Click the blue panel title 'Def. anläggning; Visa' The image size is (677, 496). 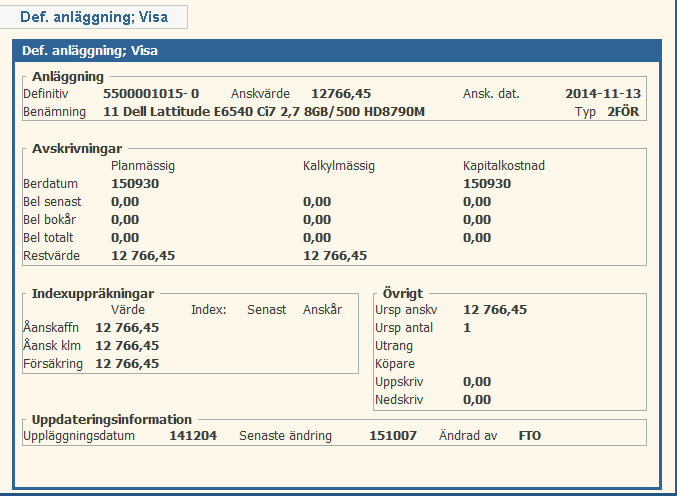tap(90, 51)
